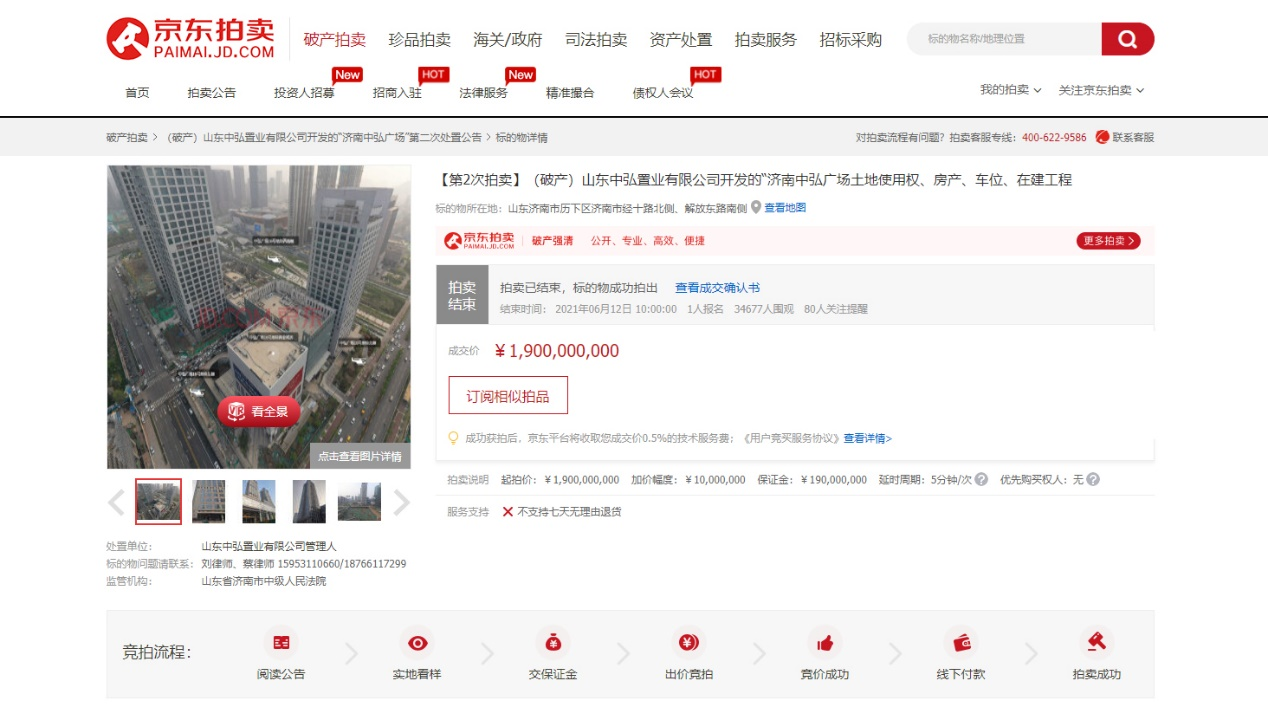Open the 拍卖服务 tab
1268x707 pixels.
coord(766,40)
